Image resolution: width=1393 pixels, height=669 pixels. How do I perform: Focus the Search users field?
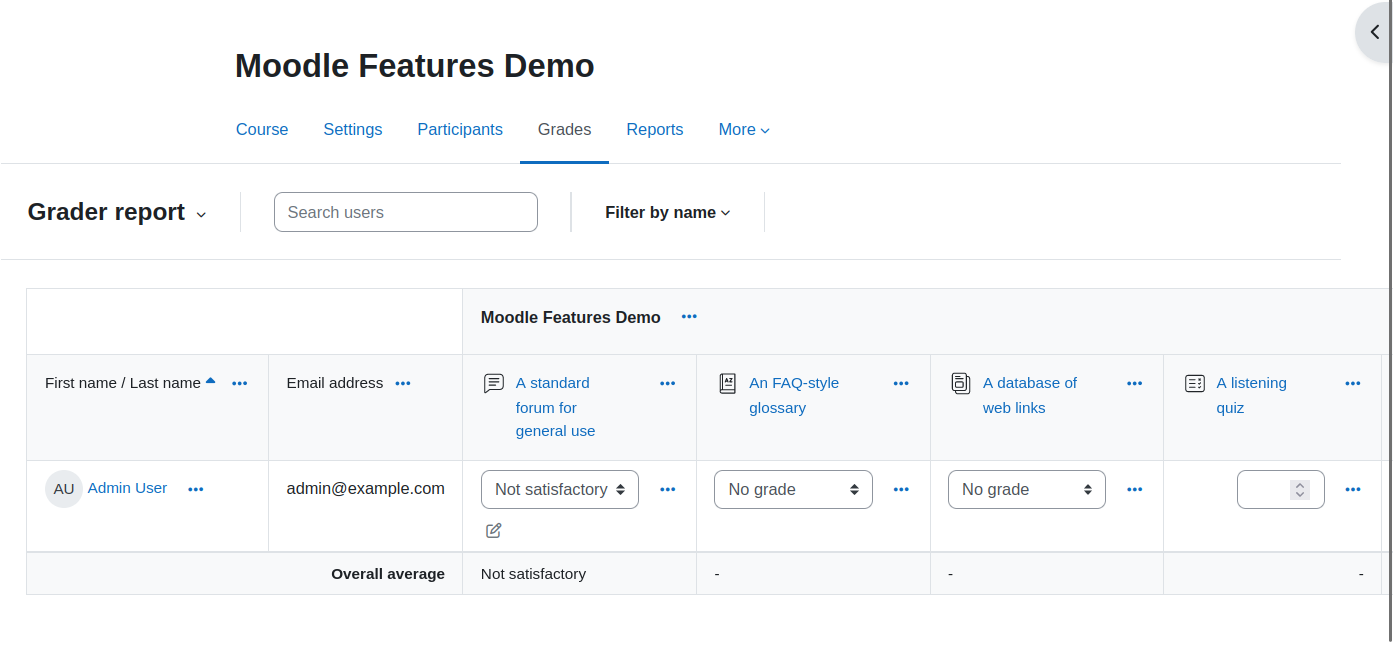406,212
